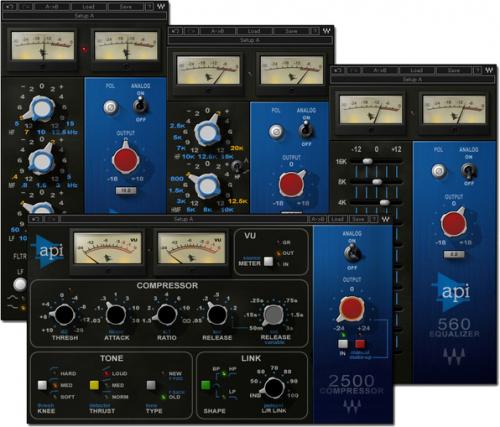Click the Setup A bar in the 550A window
The height and width of the screenshot is (427, 500).
[x=84, y=15]
